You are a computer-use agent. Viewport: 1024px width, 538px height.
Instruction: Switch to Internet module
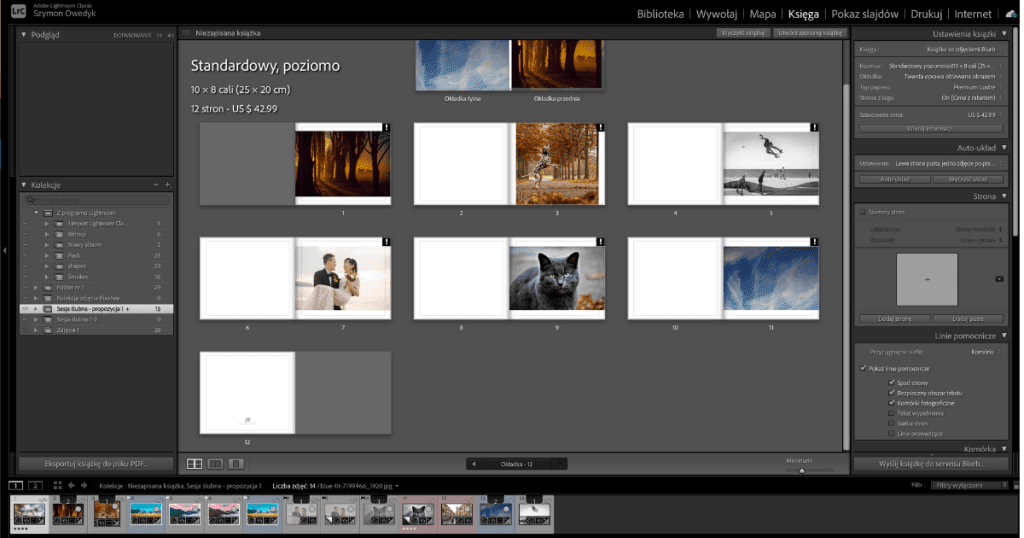point(972,14)
